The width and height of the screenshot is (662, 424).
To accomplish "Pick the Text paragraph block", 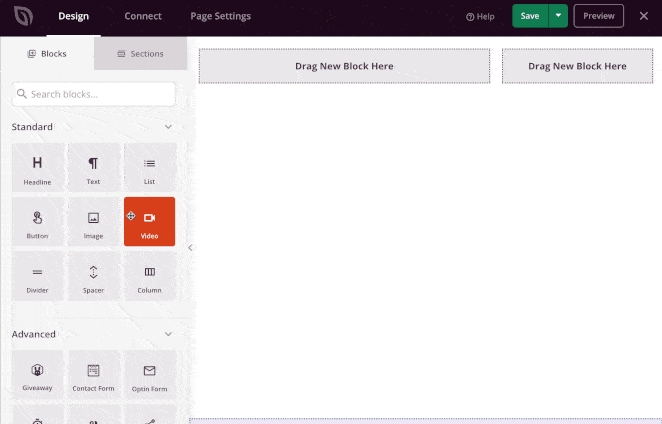I will pyautogui.click(x=93, y=168).
